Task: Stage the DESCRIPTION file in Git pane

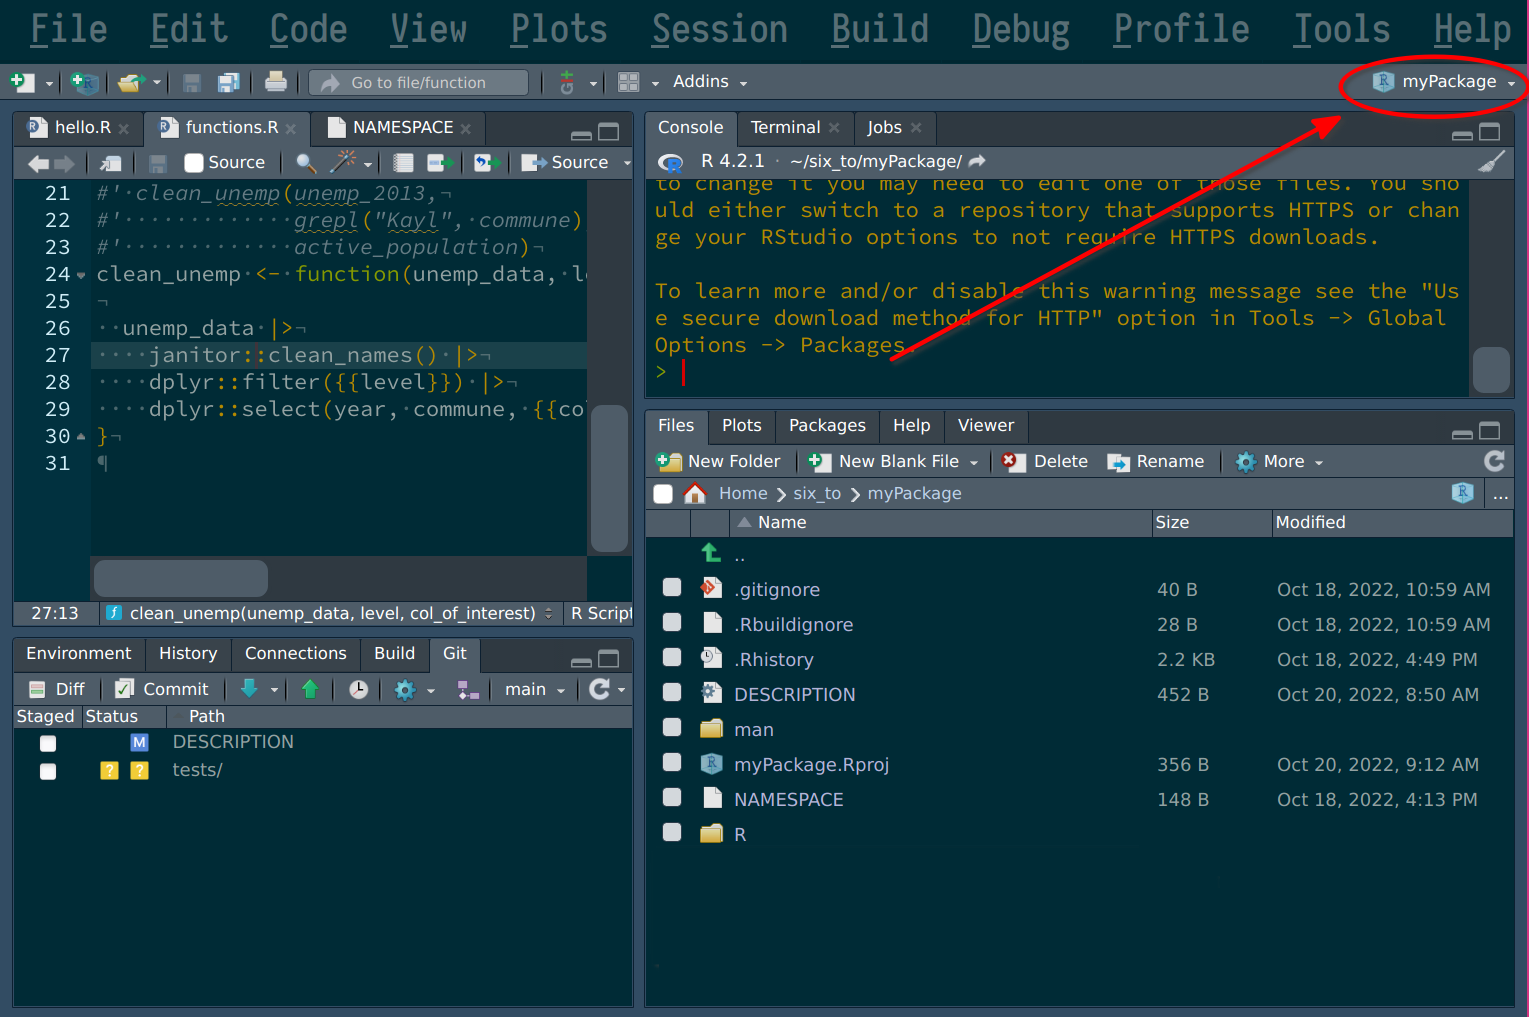Action: pos(48,743)
